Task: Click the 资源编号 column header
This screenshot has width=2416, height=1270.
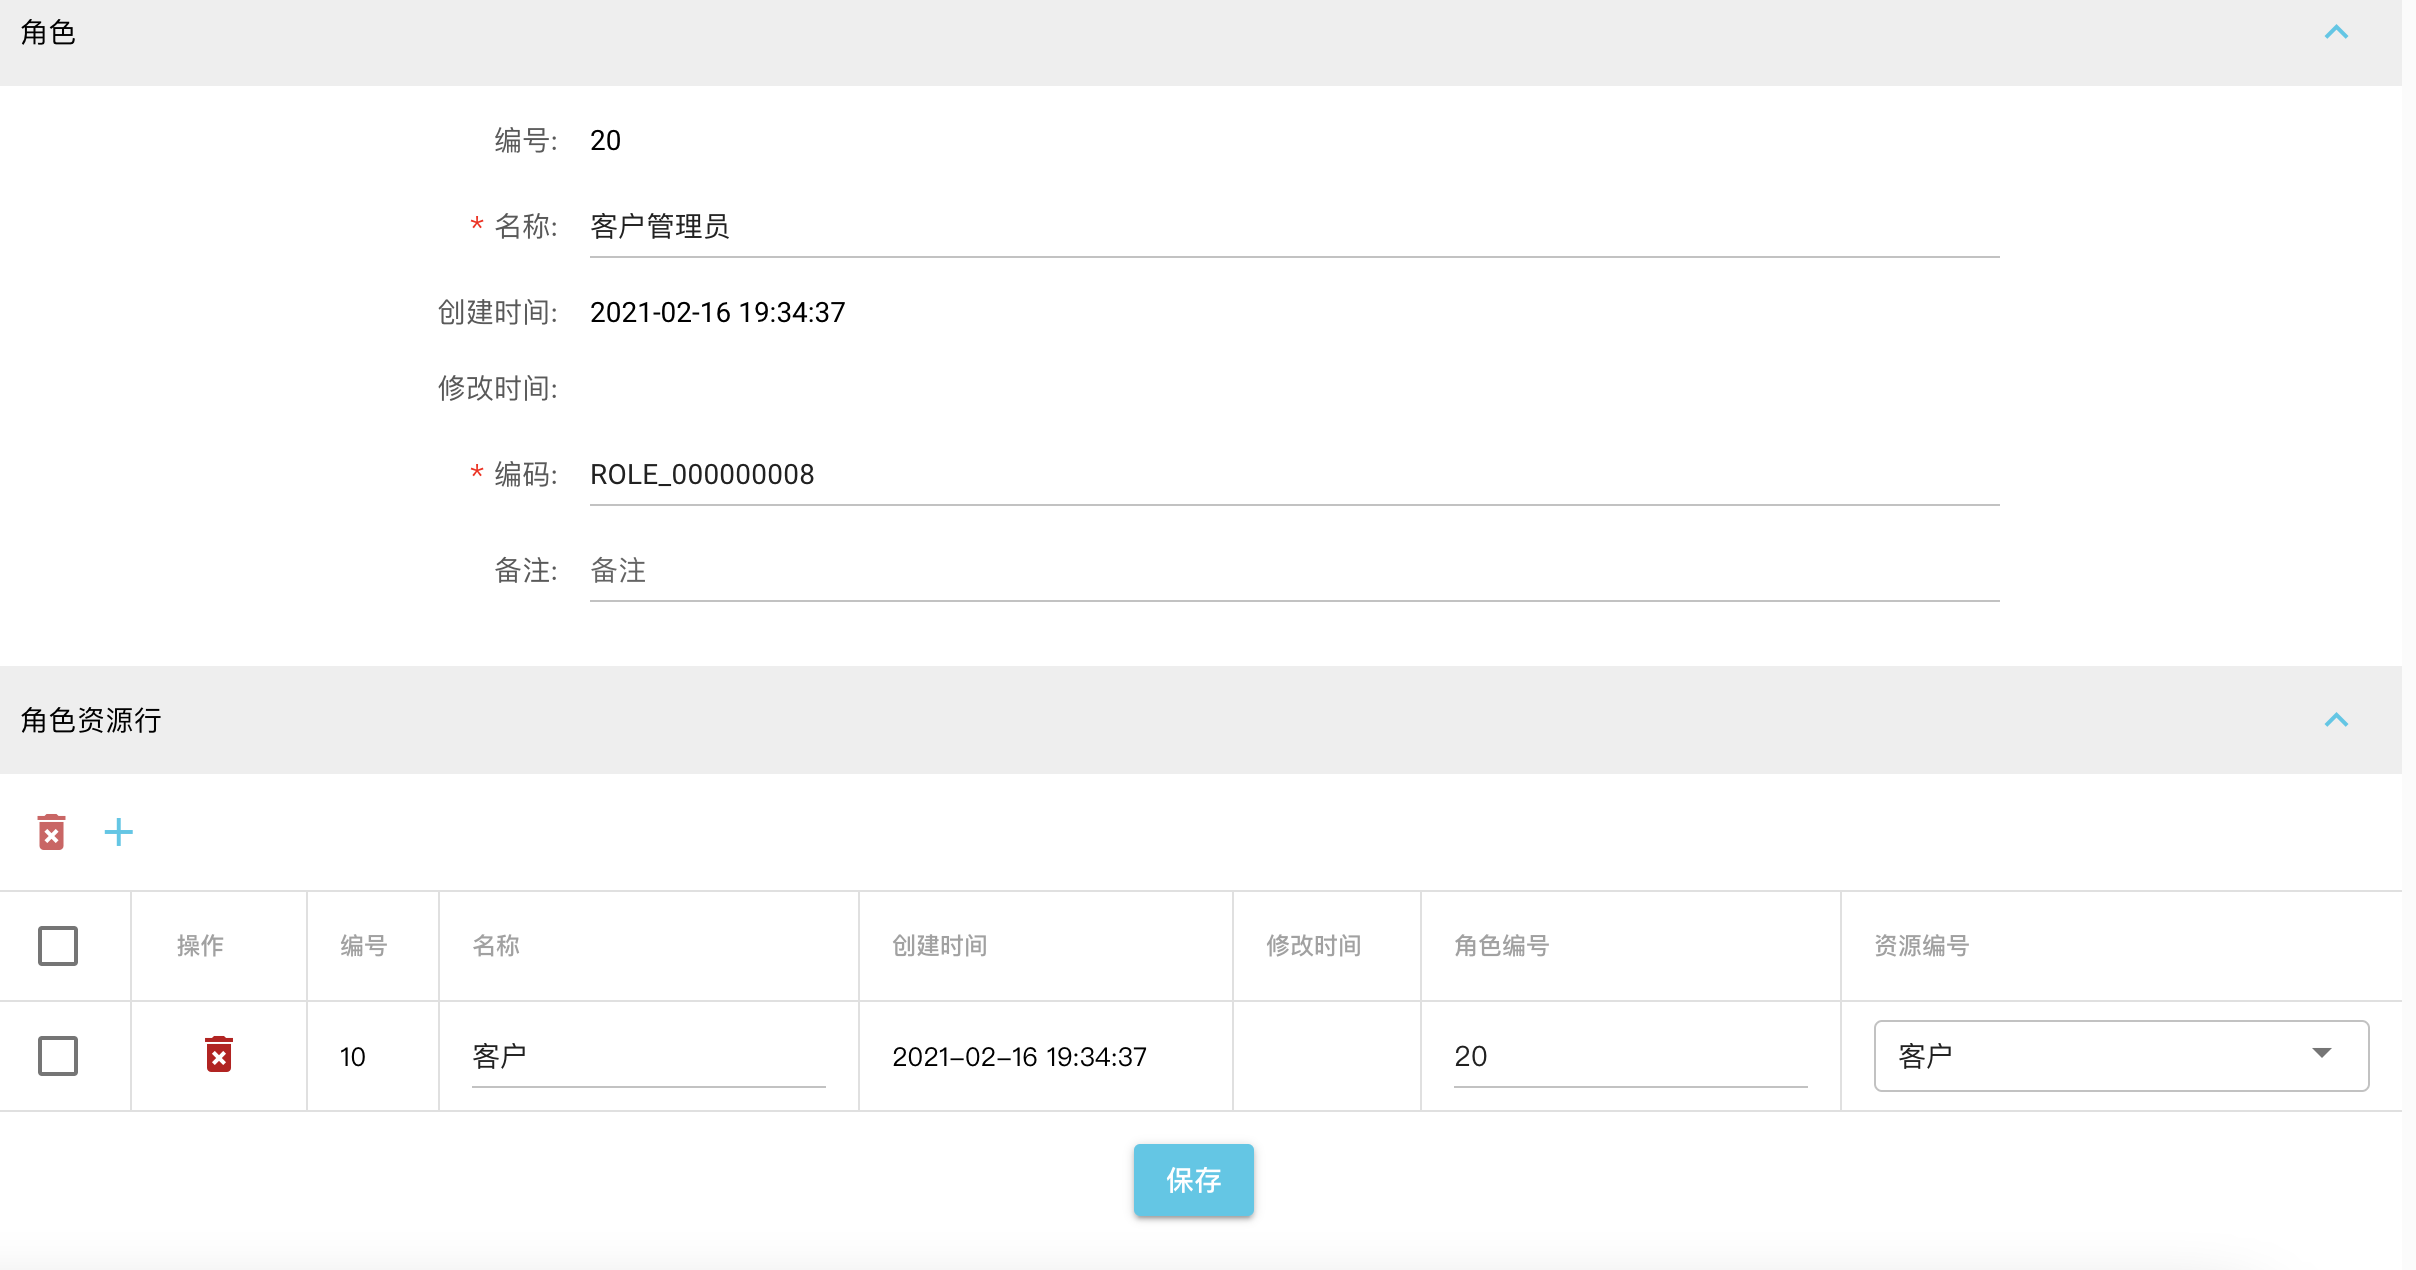Action: [1921, 946]
